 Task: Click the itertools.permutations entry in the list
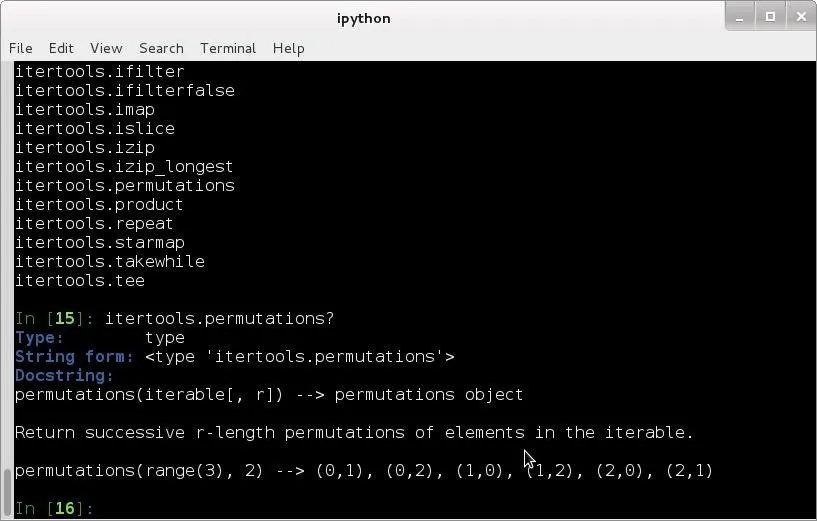pyautogui.click(x=125, y=186)
